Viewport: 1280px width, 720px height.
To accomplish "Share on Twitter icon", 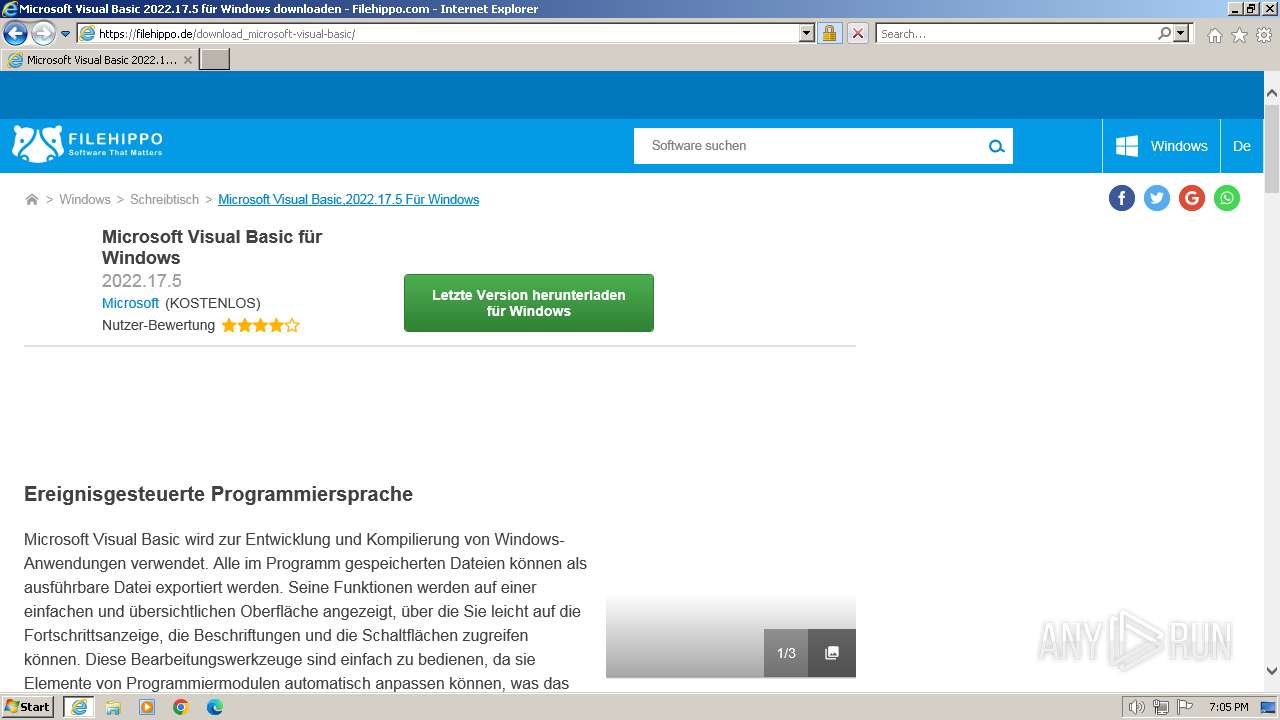I will point(1157,198).
